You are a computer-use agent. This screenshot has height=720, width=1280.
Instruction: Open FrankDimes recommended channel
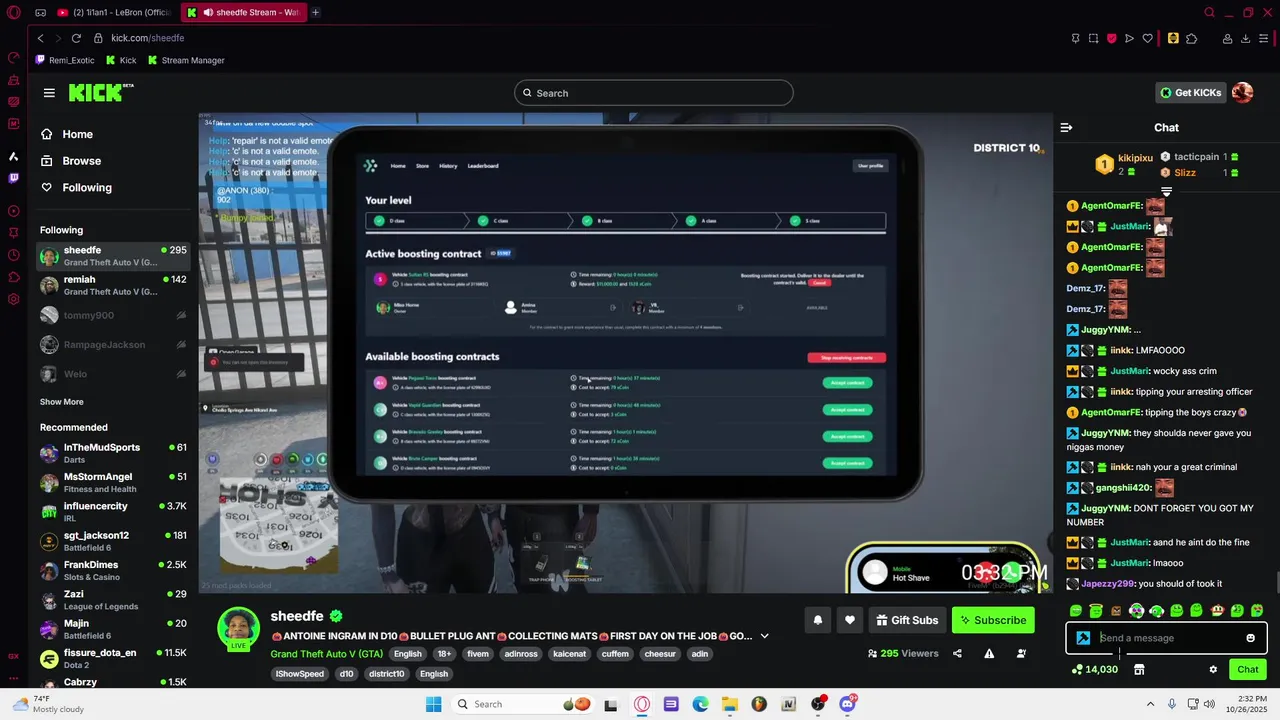(x=114, y=571)
